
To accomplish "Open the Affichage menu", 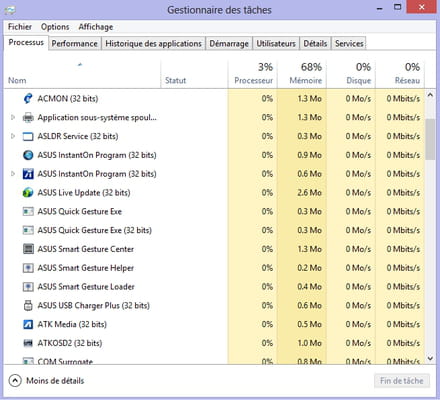I will [96, 27].
